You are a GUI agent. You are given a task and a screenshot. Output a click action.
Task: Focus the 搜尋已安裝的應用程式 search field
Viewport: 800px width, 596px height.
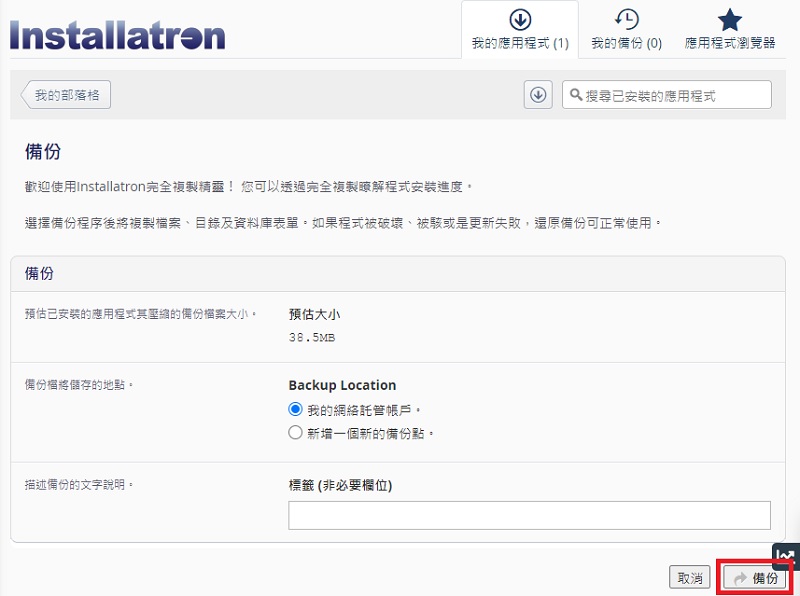667,95
